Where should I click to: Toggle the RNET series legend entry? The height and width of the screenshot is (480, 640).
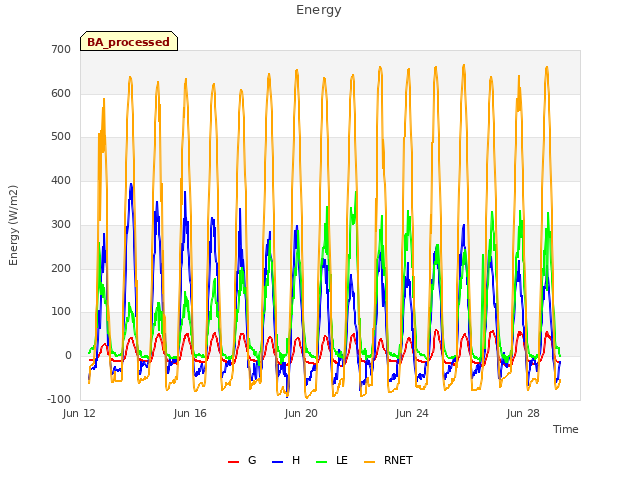(x=388, y=460)
